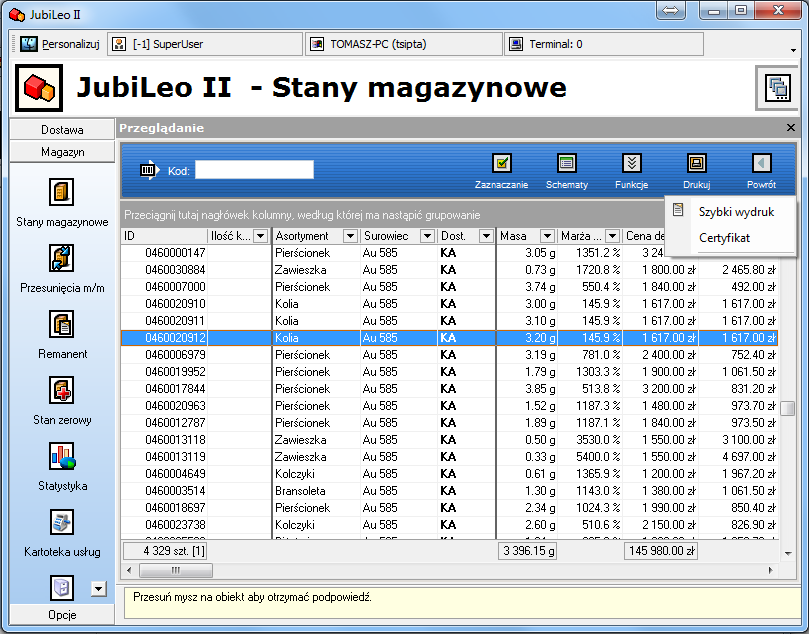This screenshot has height=634, width=809.
Task: Open the Funkcje toolbar icon
Action: point(632,164)
